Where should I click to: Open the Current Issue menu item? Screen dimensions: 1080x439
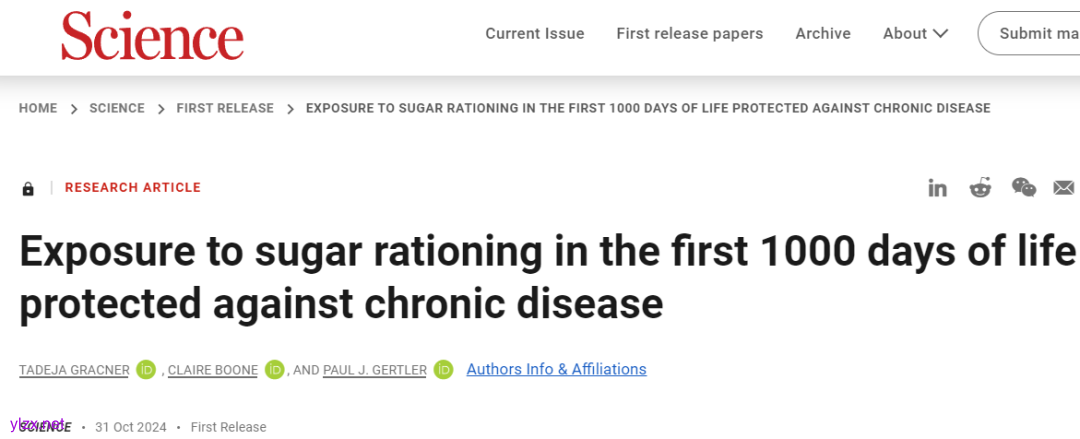(535, 34)
